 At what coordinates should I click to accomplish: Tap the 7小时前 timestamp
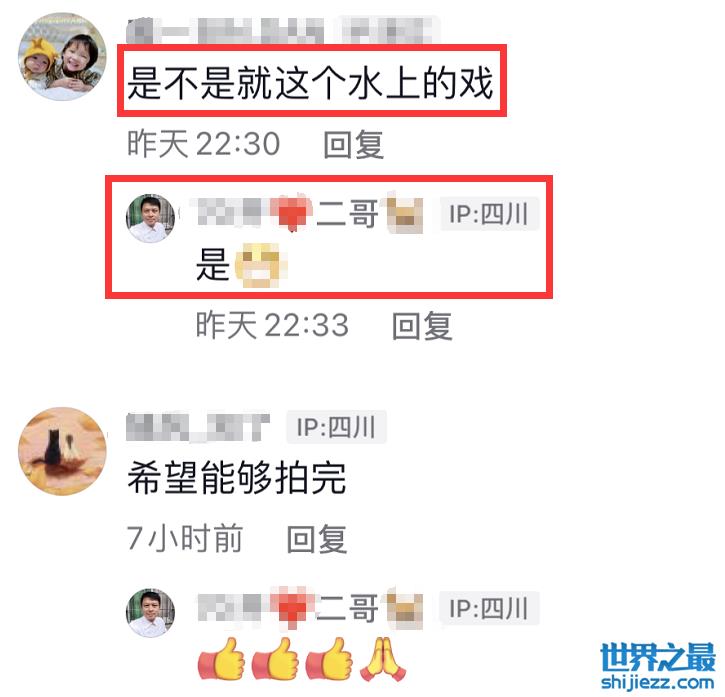coord(184,538)
